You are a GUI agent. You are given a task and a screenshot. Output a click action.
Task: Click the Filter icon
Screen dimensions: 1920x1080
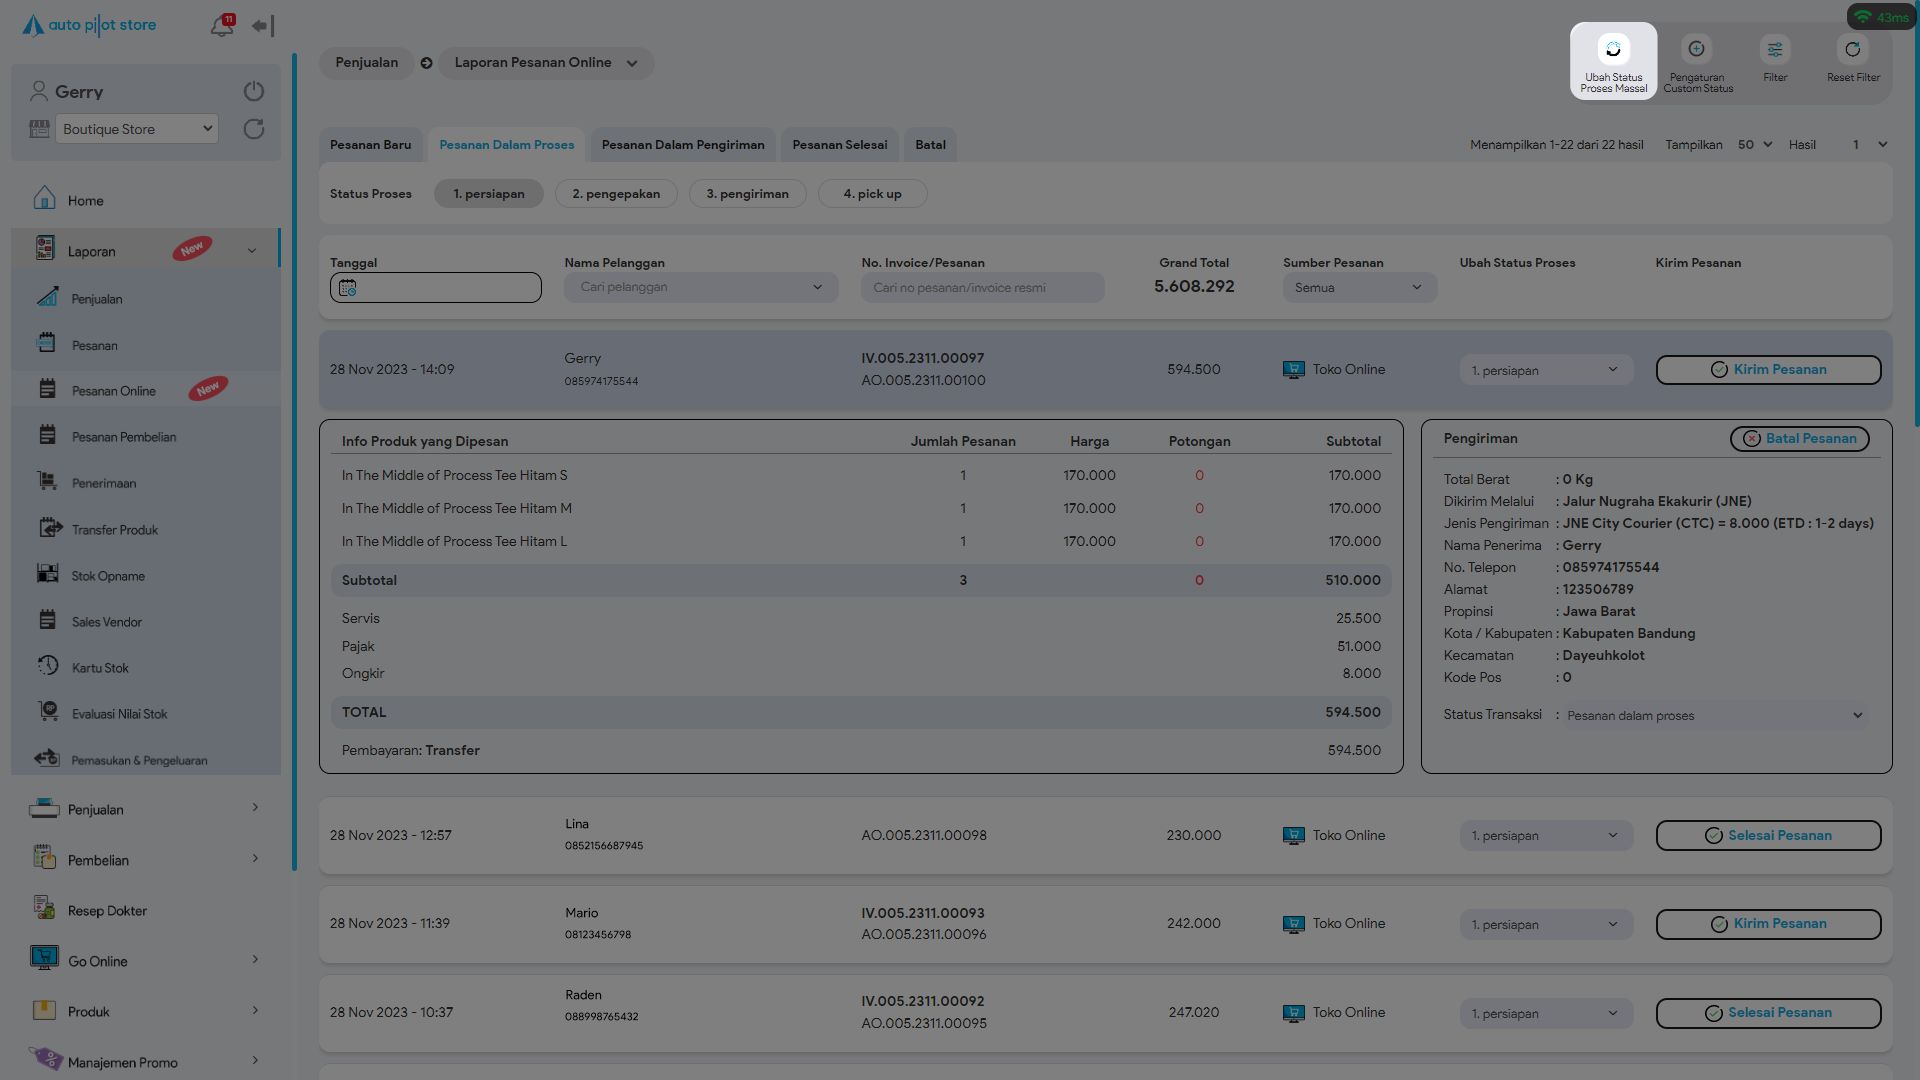(x=1775, y=50)
